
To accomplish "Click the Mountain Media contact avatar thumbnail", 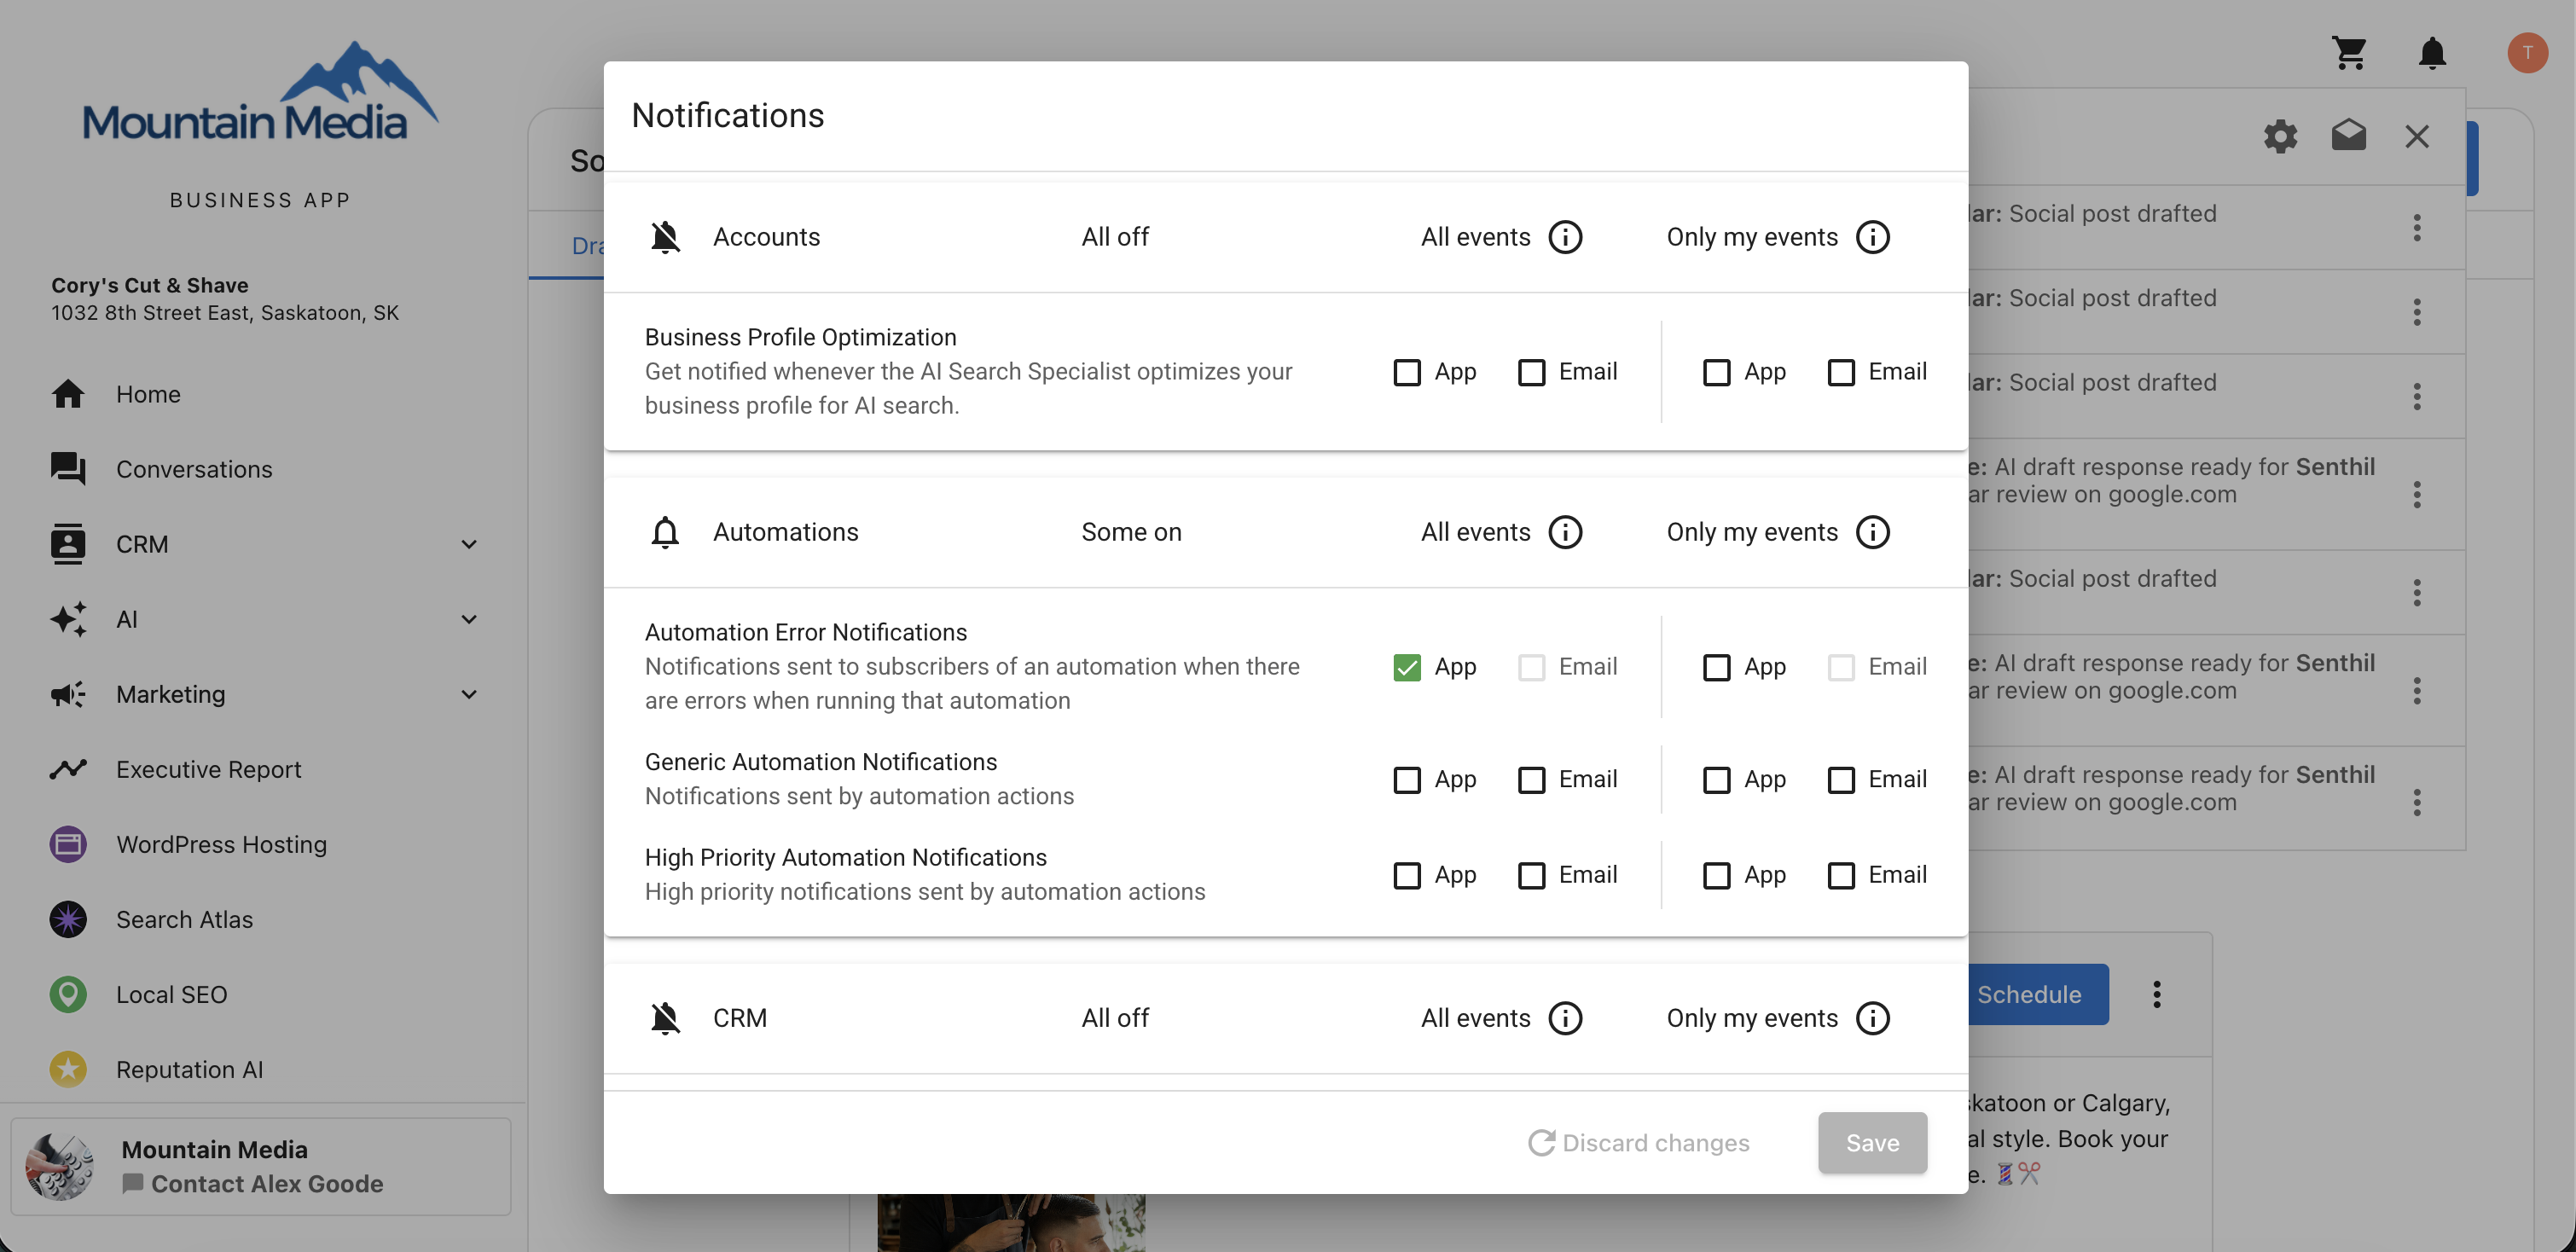I will click(x=60, y=1166).
